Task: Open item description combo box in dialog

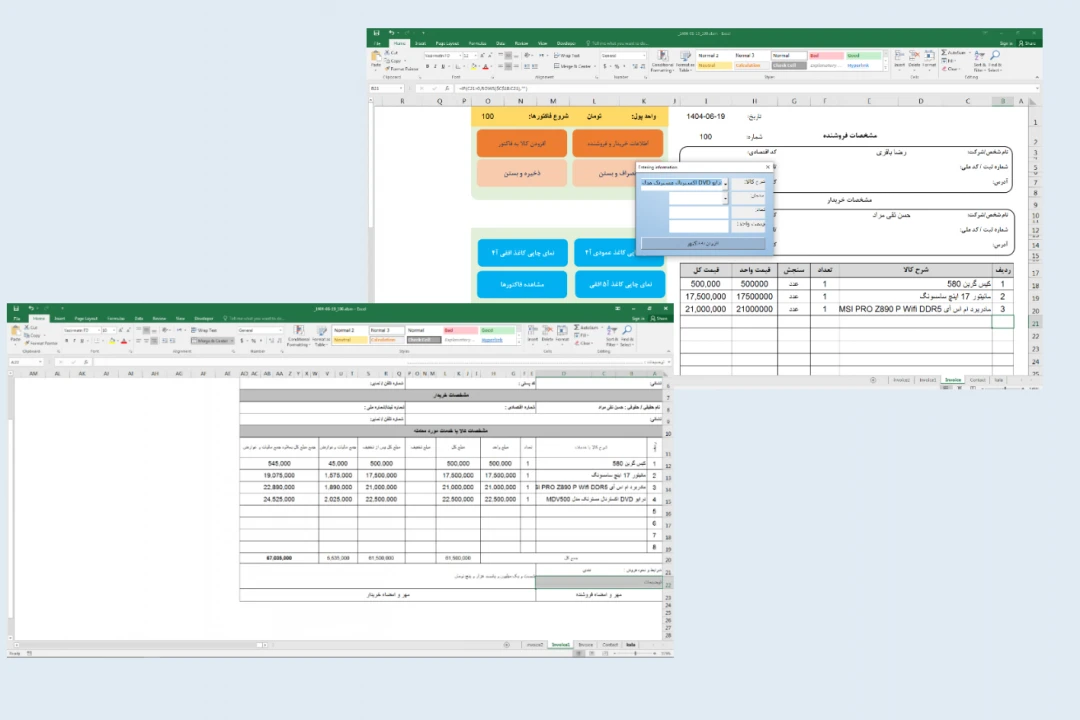Action: pyautogui.click(x=725, y=183)
